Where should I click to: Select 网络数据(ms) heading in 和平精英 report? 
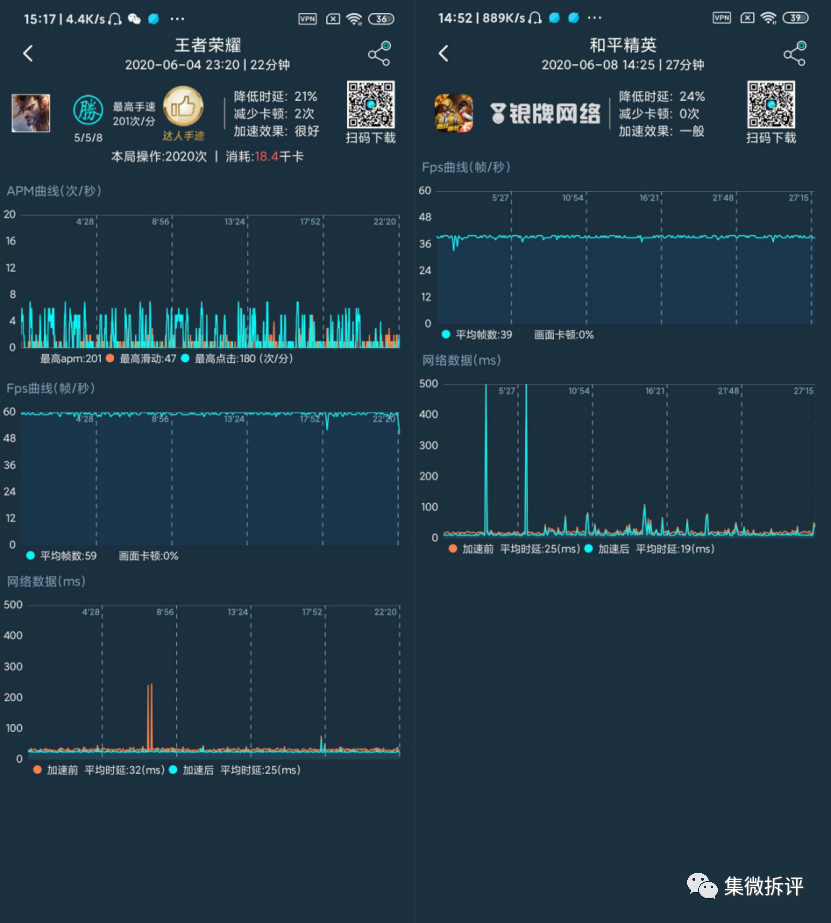coord(461,360)
